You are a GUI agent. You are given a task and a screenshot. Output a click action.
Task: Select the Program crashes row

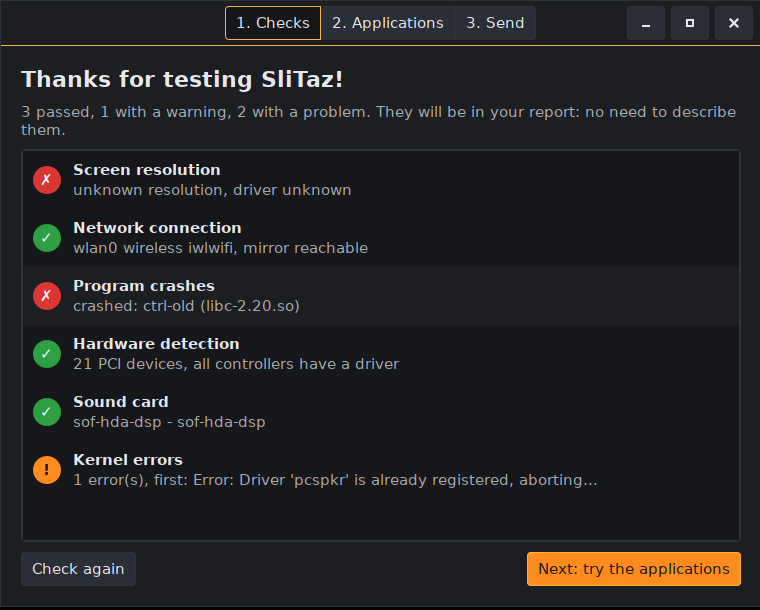pyautogui.click(x=380, y=296)
